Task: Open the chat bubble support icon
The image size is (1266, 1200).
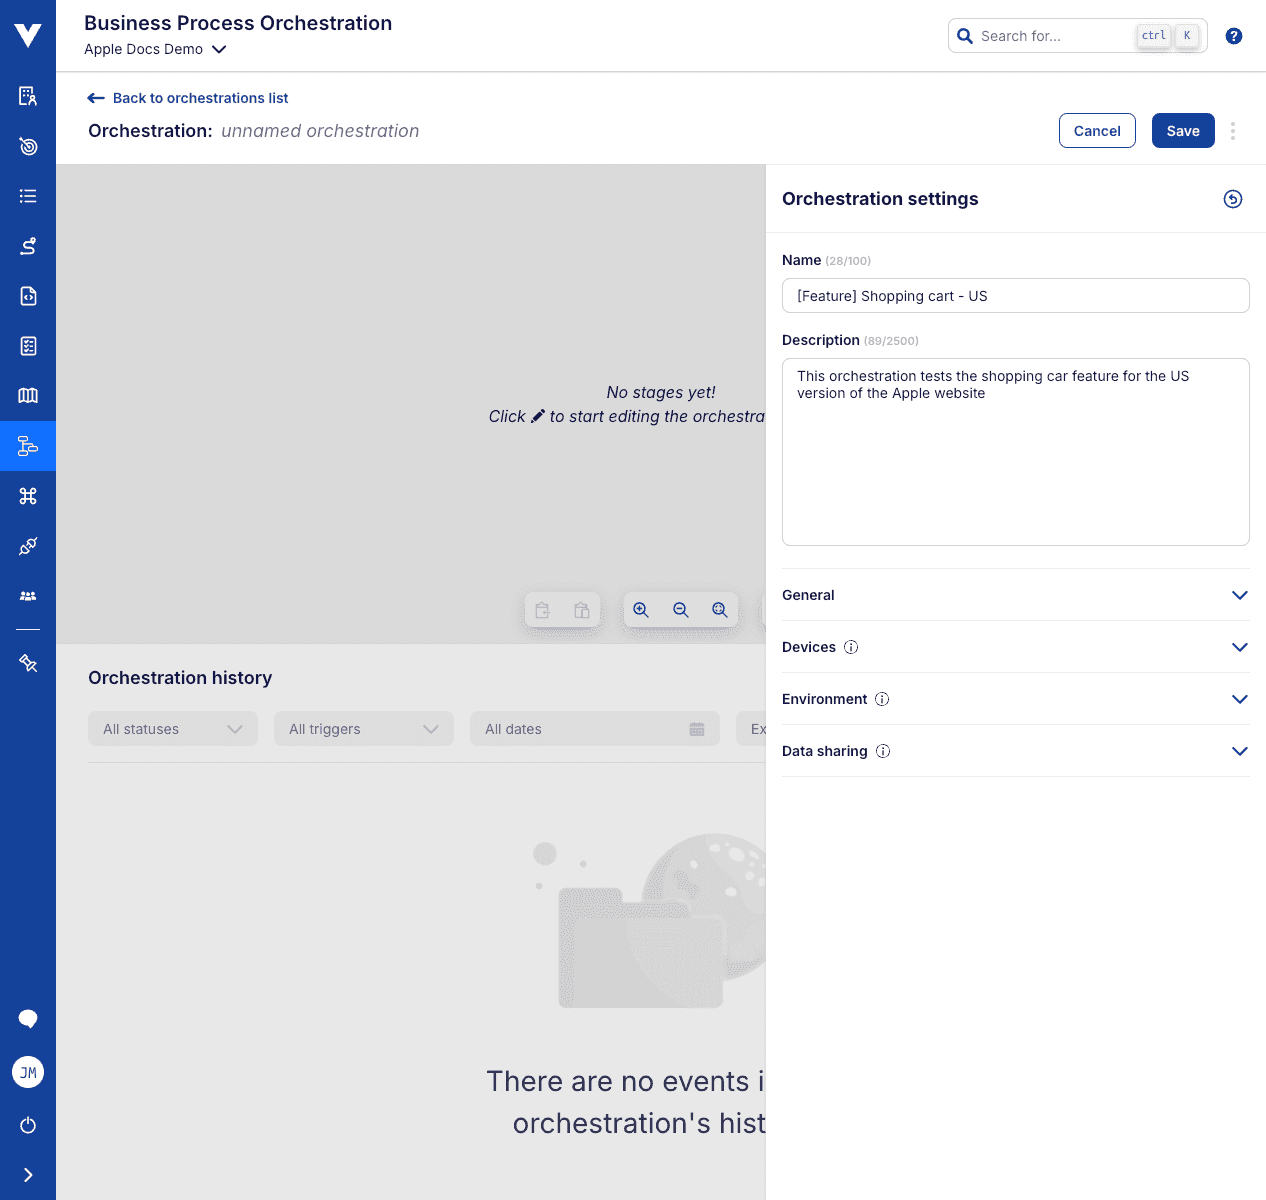Action: click(x=28, y=1019)
